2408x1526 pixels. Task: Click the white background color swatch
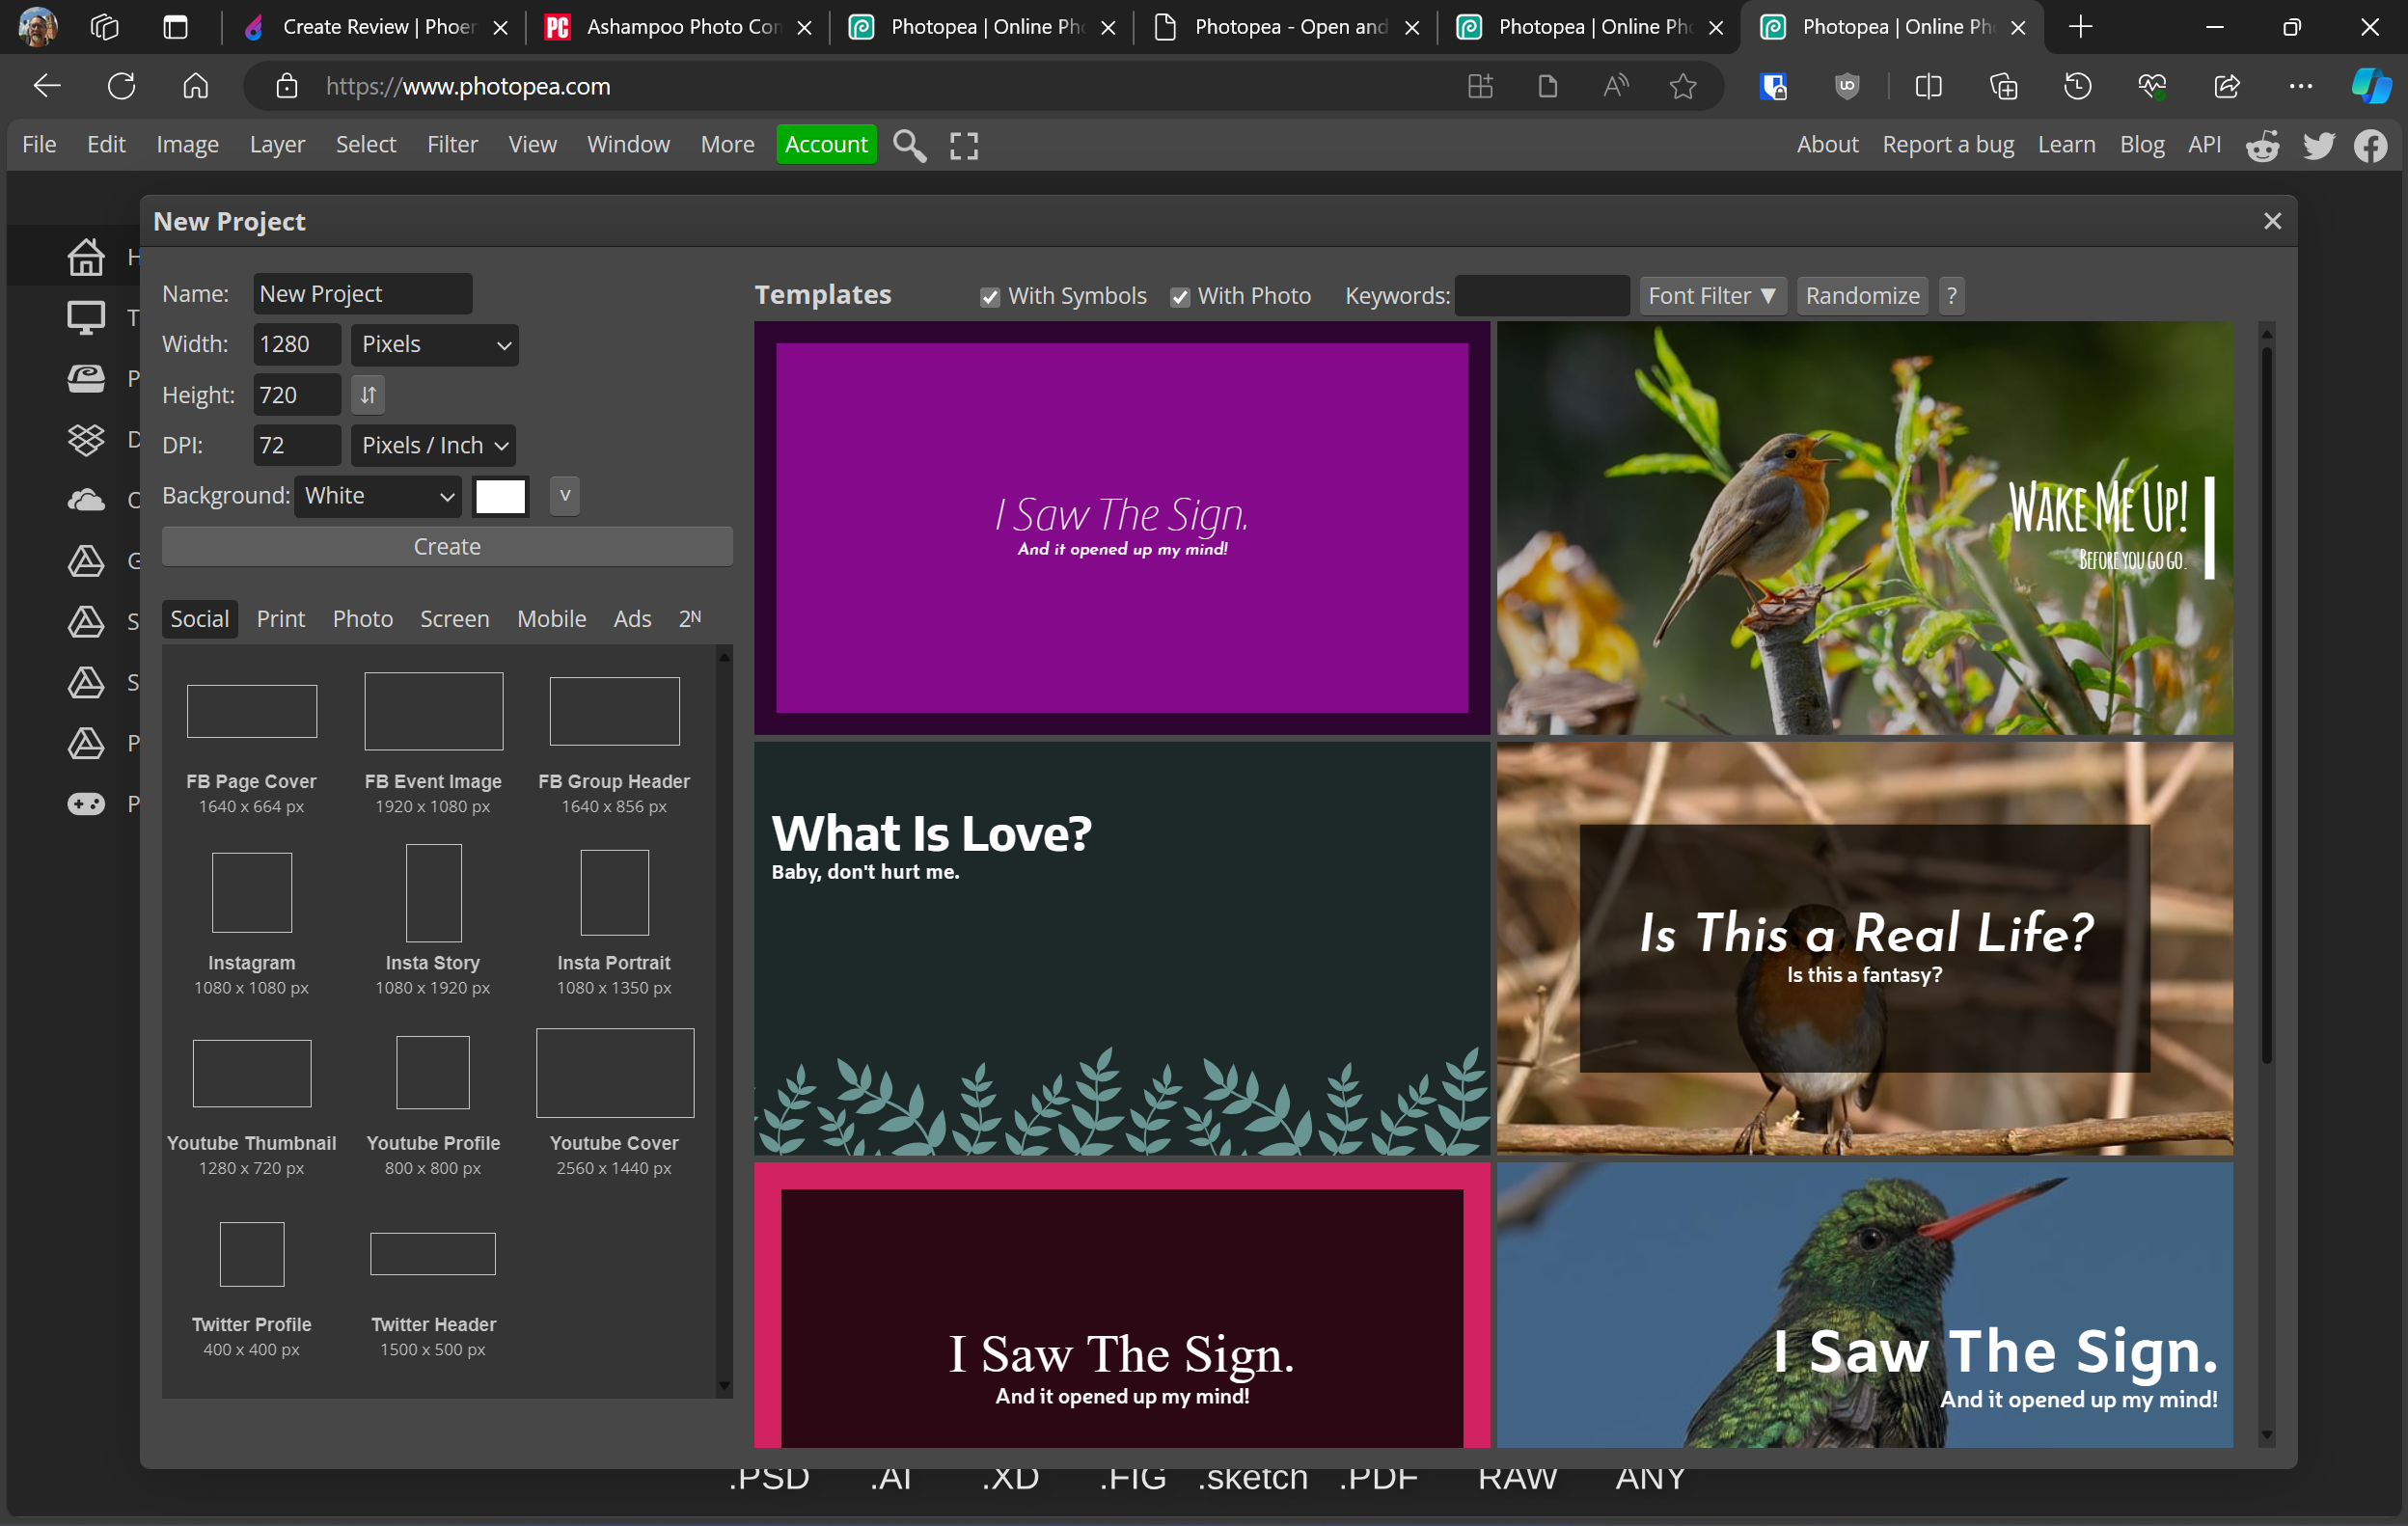(500, 496)
